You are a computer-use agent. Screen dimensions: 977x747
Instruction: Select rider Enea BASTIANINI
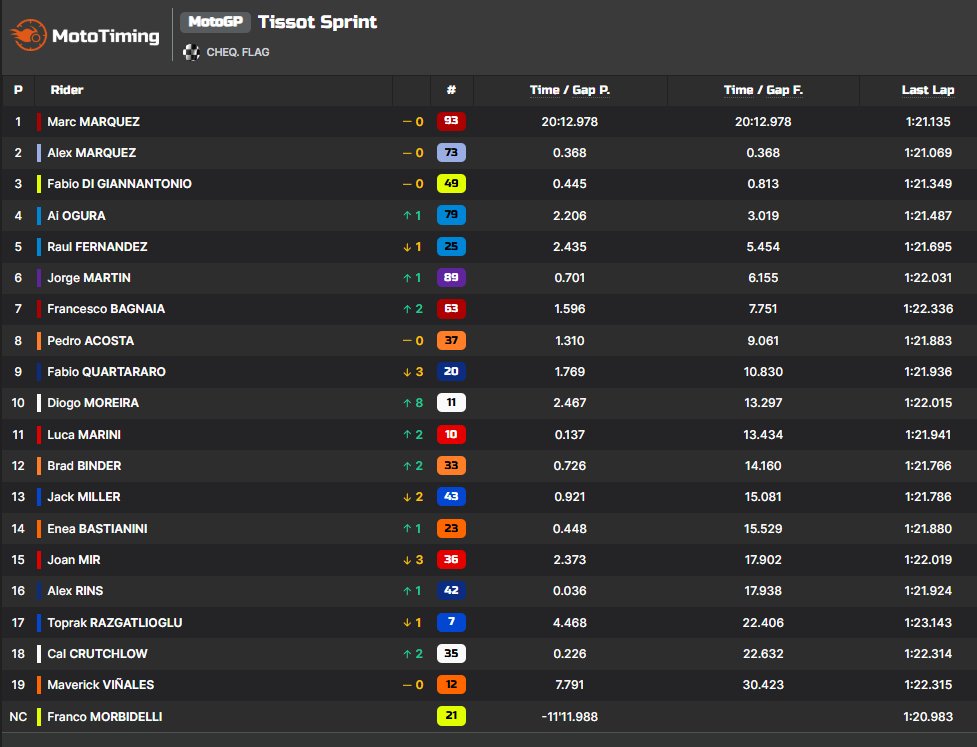click(x=97, y=529)
